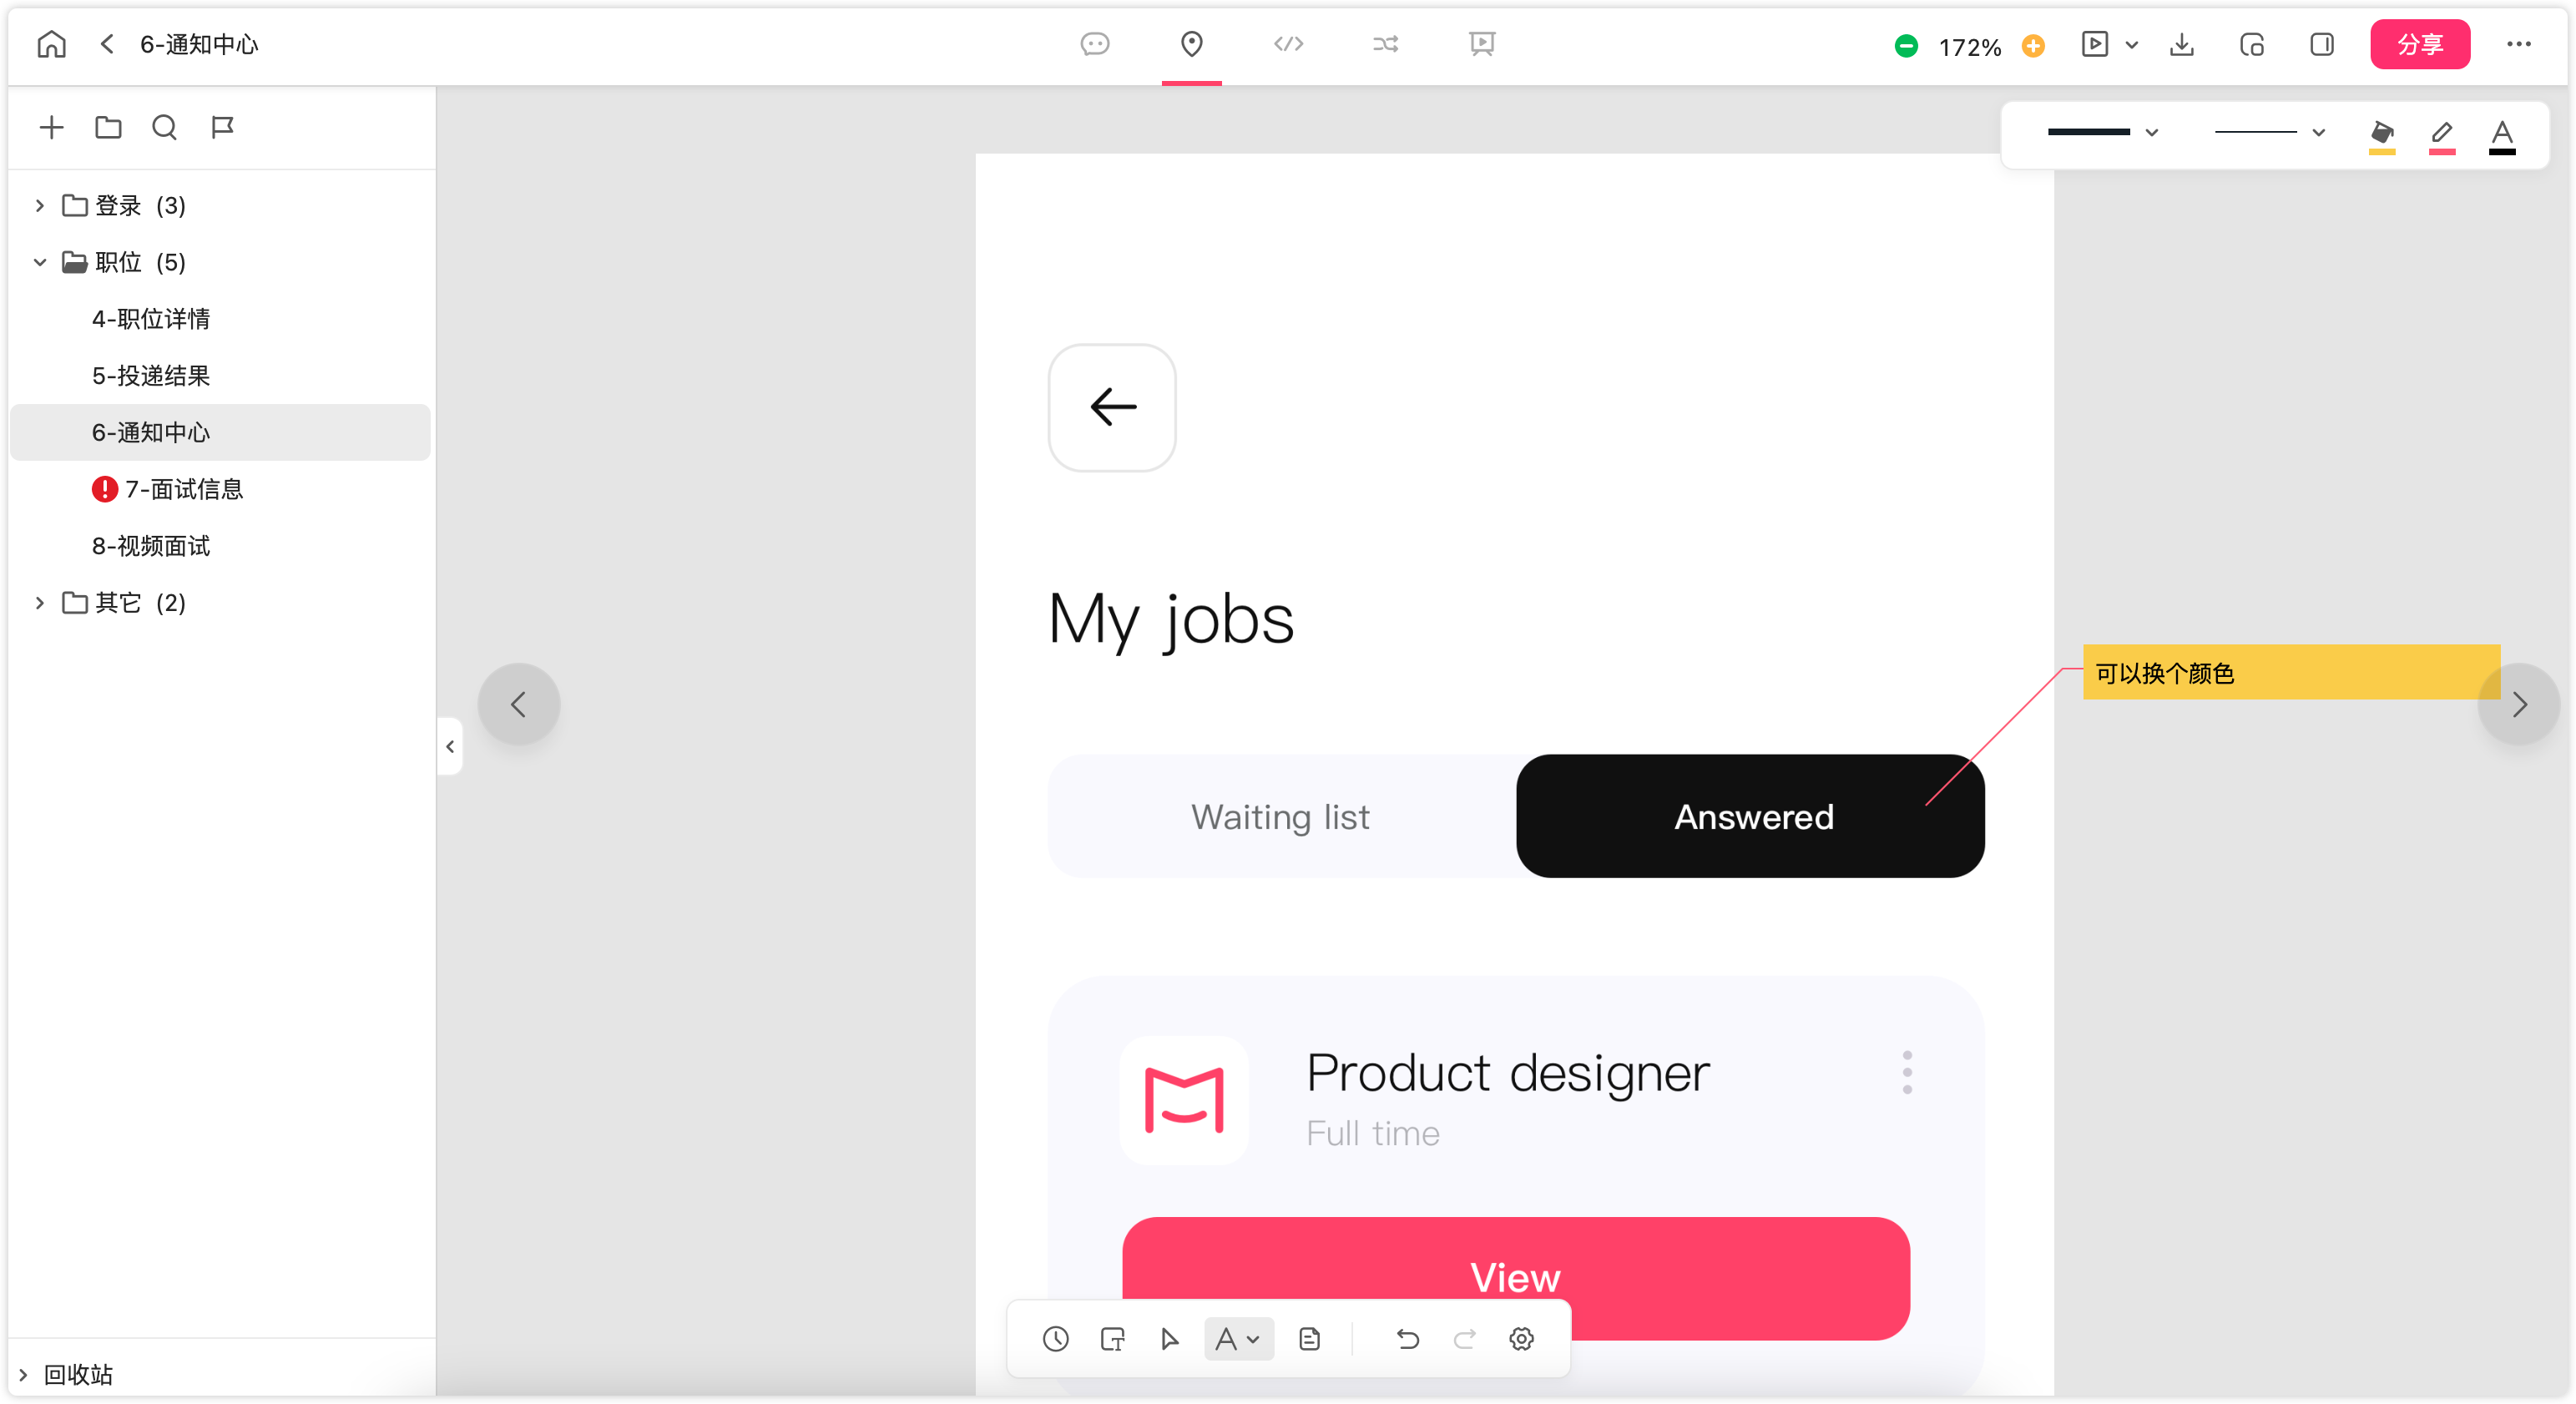Select the Answered tab
This screenshot has width=2576, height=1404.
click(1751, 816)
